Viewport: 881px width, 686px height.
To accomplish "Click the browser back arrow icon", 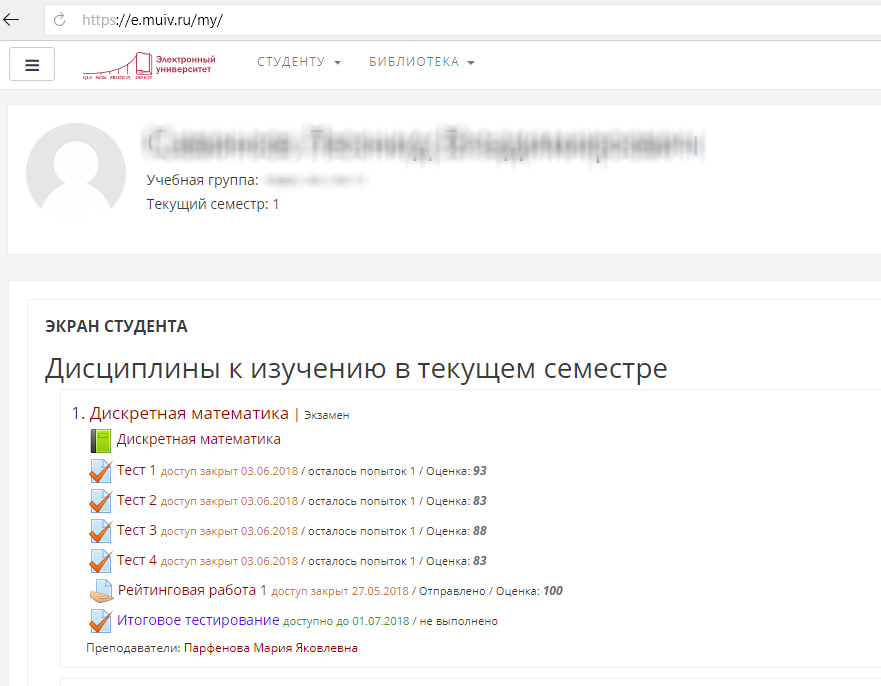I will point(18,17).
